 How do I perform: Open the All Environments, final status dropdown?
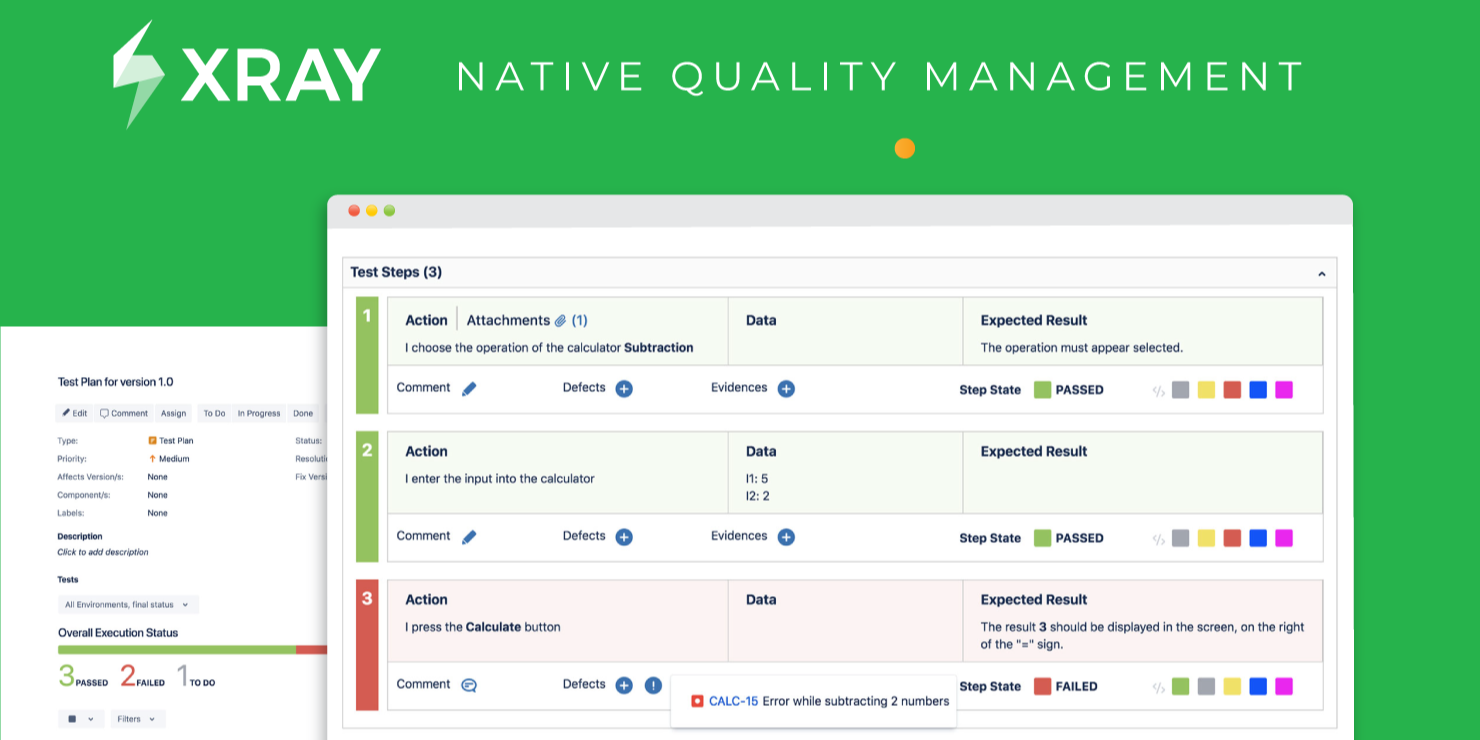tap(127, 605)
